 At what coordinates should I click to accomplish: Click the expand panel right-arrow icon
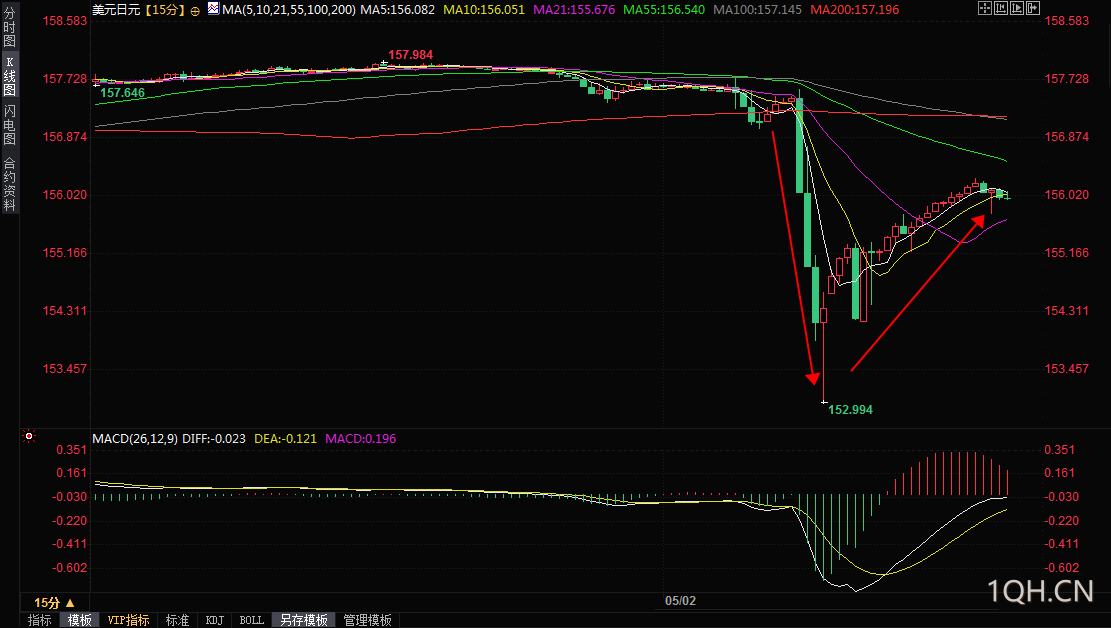(x=1033, y=8)
